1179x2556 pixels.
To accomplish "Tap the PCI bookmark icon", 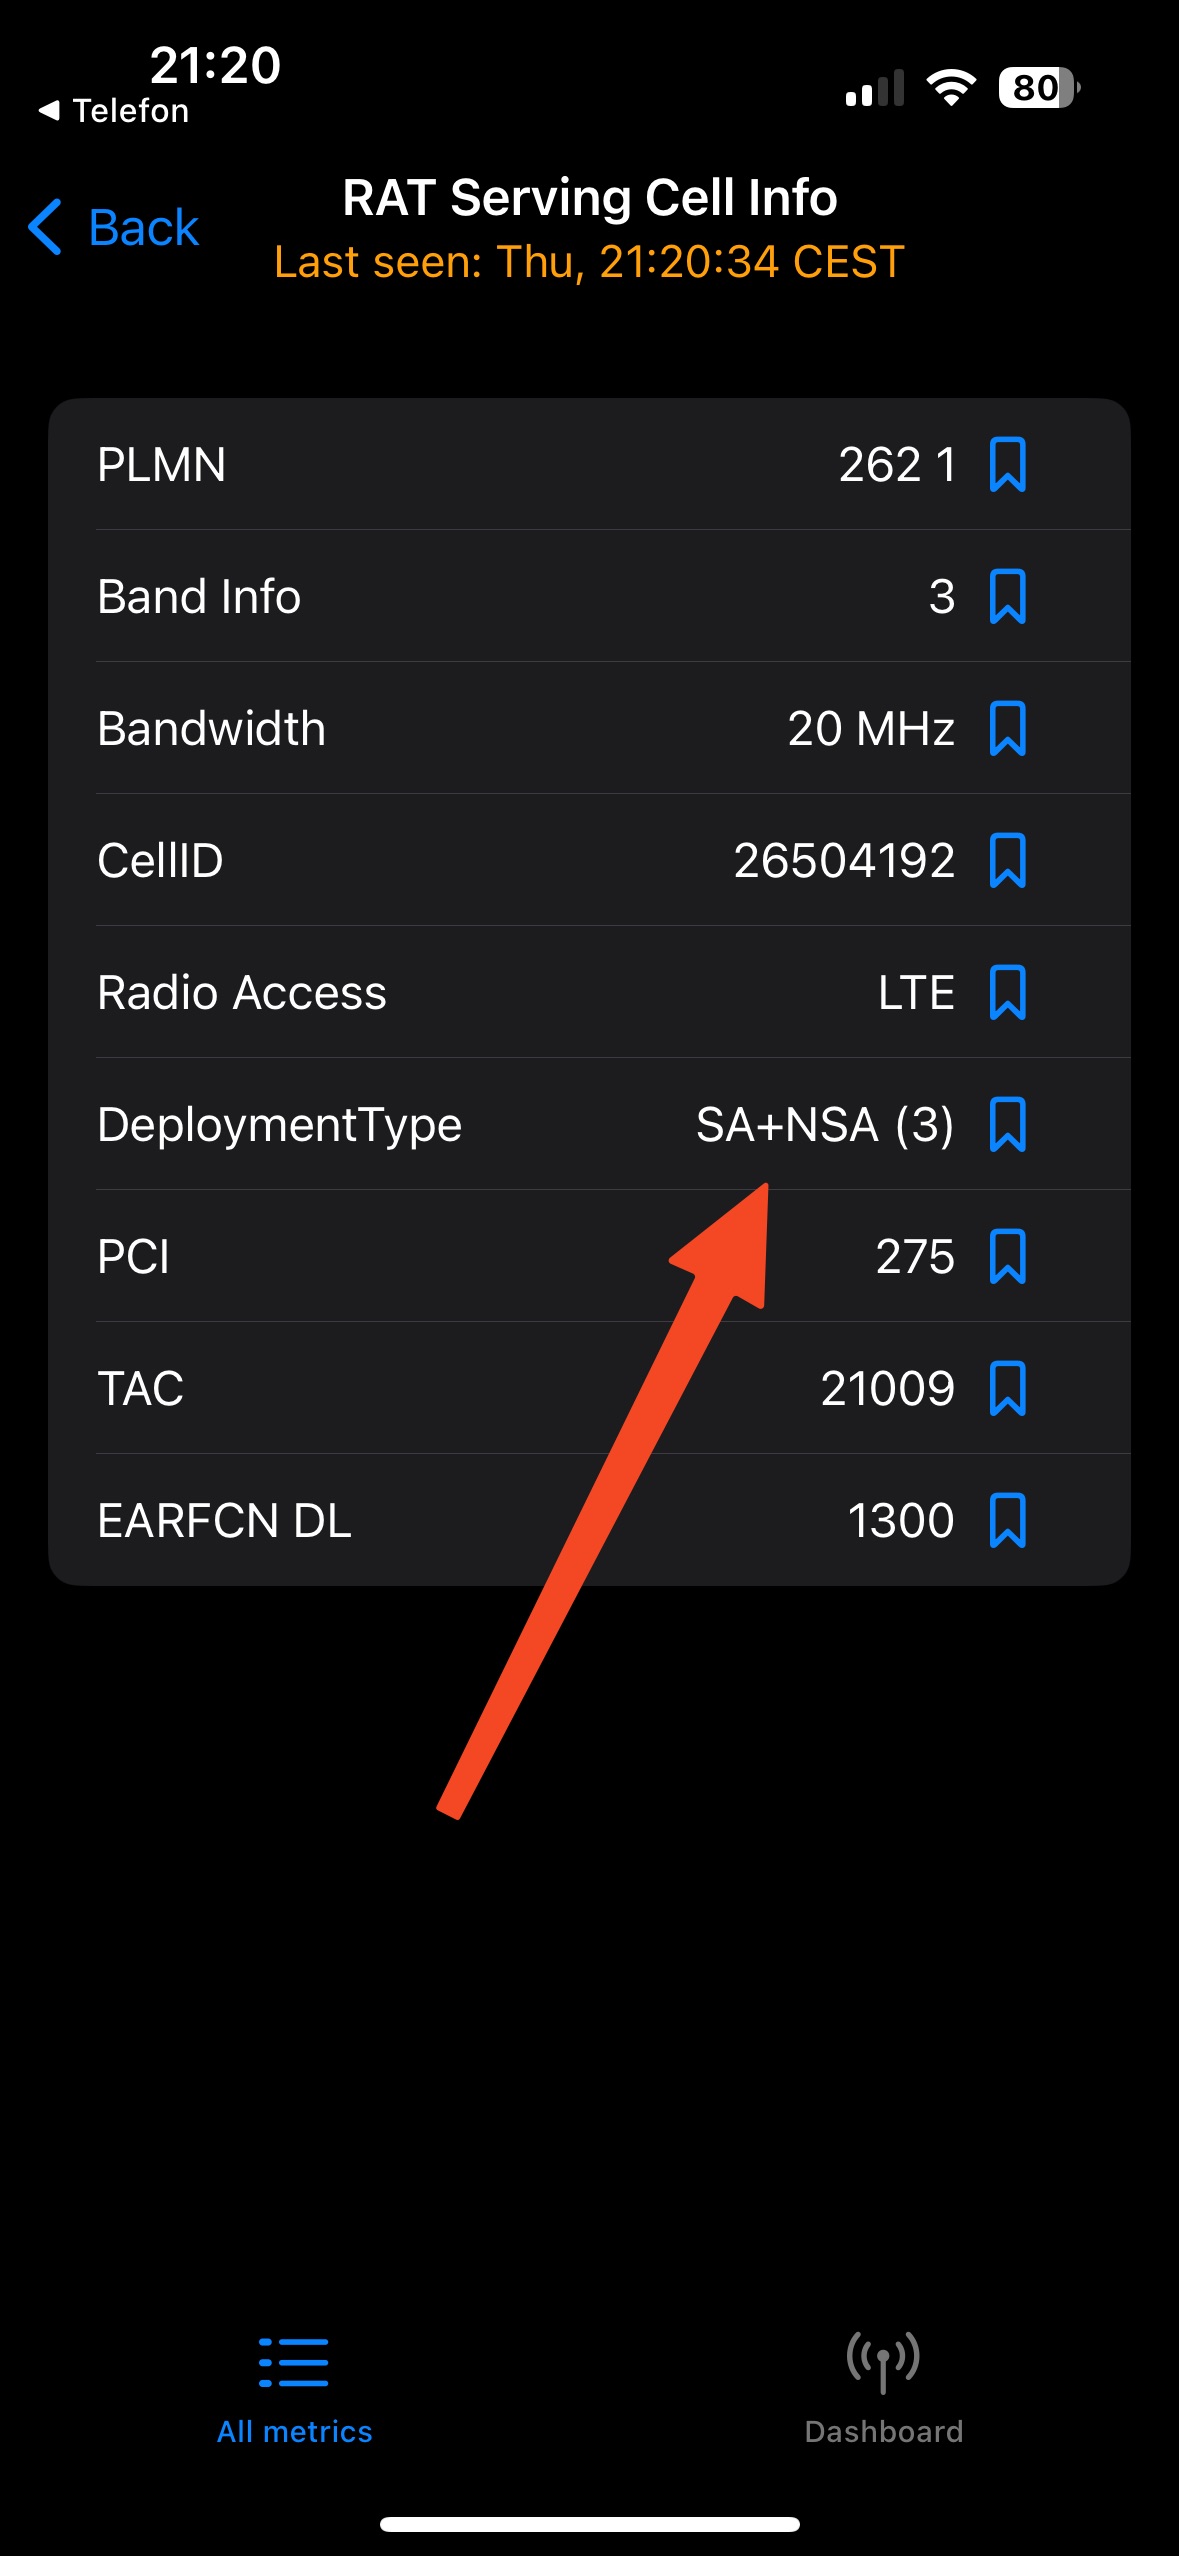I will point(1007,1256).
